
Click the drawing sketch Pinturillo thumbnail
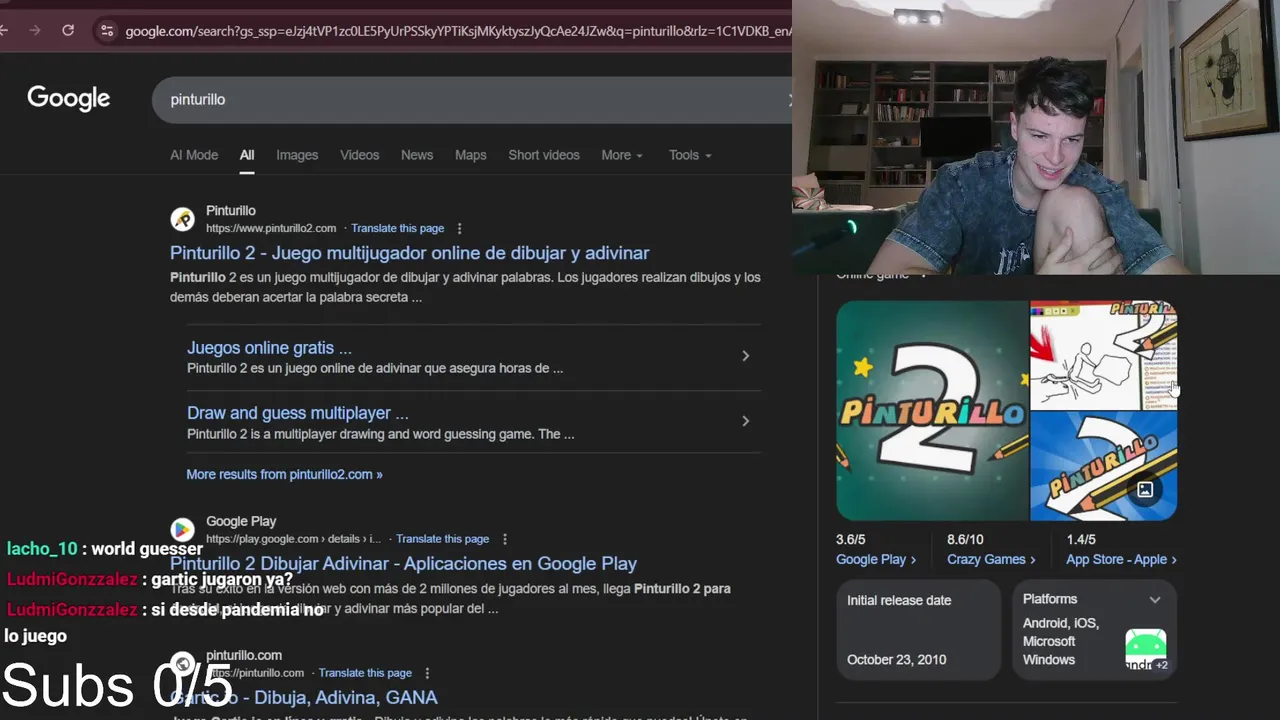click(x=1104, y=355)
